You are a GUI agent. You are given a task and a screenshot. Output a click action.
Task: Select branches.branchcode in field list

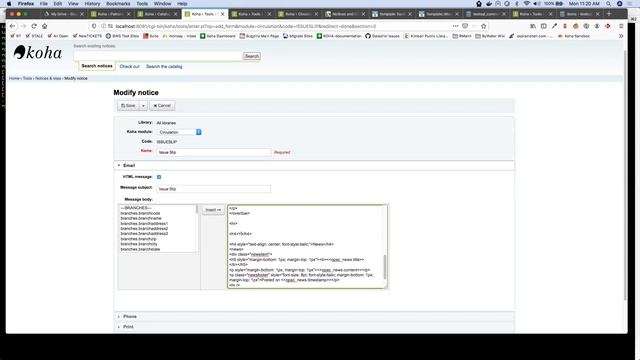click(x=140, y=213)
